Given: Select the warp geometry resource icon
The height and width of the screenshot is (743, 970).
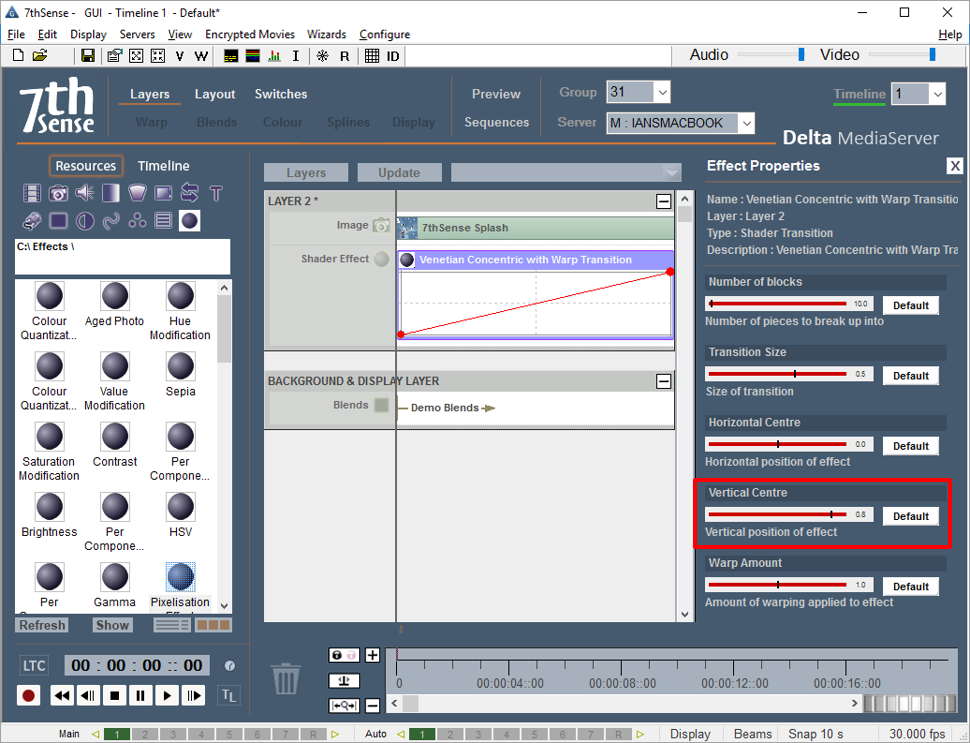Looking at the screenshot, I should coord(137,193).
